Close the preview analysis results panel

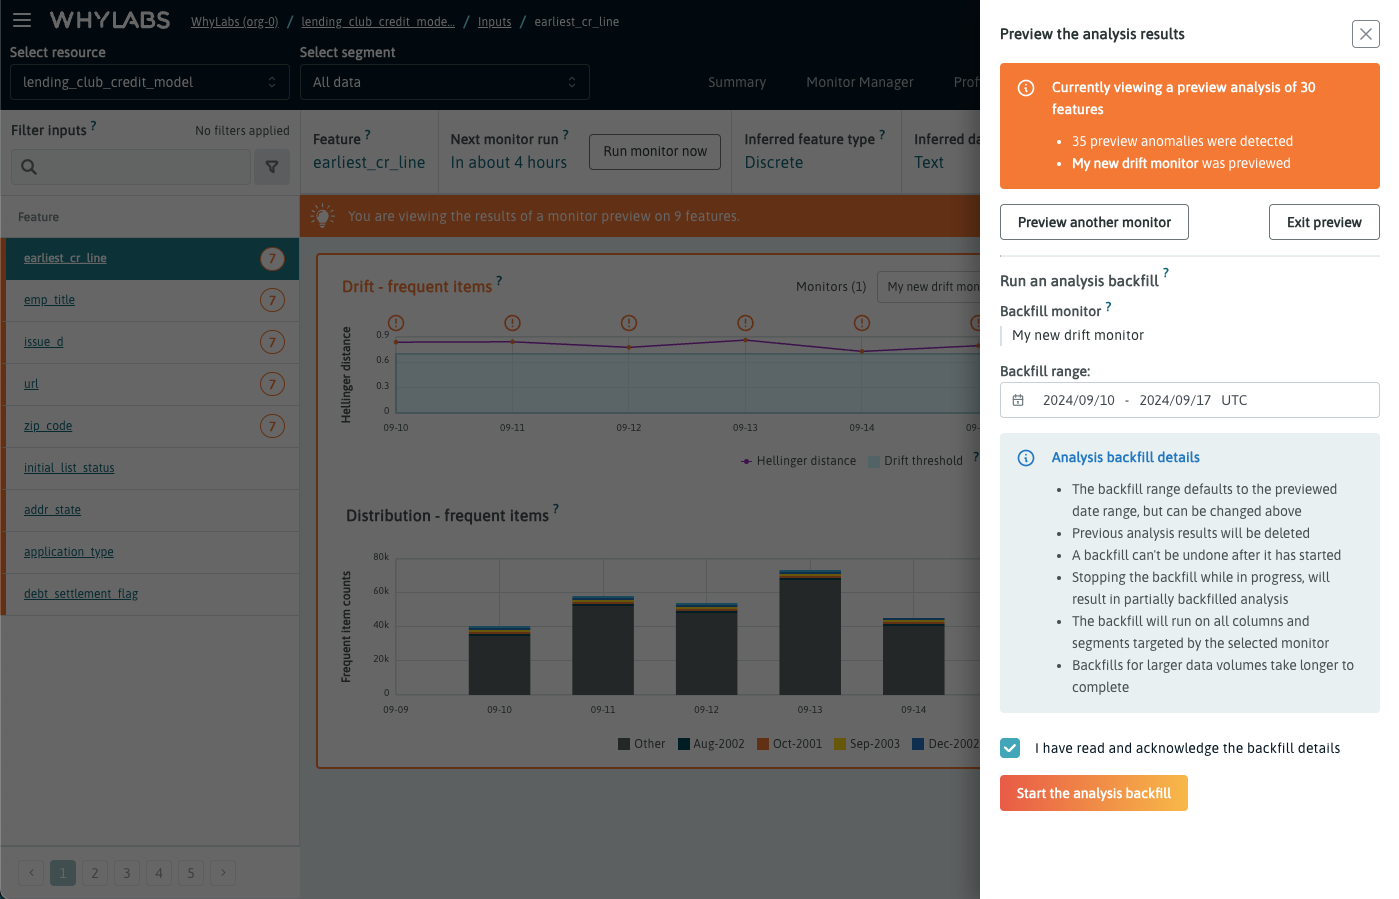1365,34
